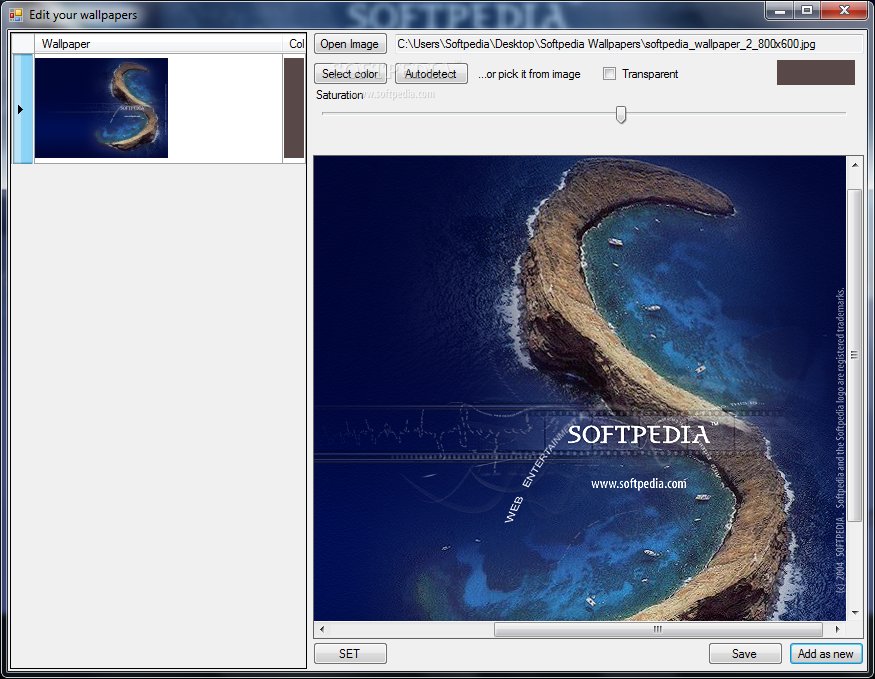Click the vertical scrollbar thumb of preview

(x=854, y=355)
